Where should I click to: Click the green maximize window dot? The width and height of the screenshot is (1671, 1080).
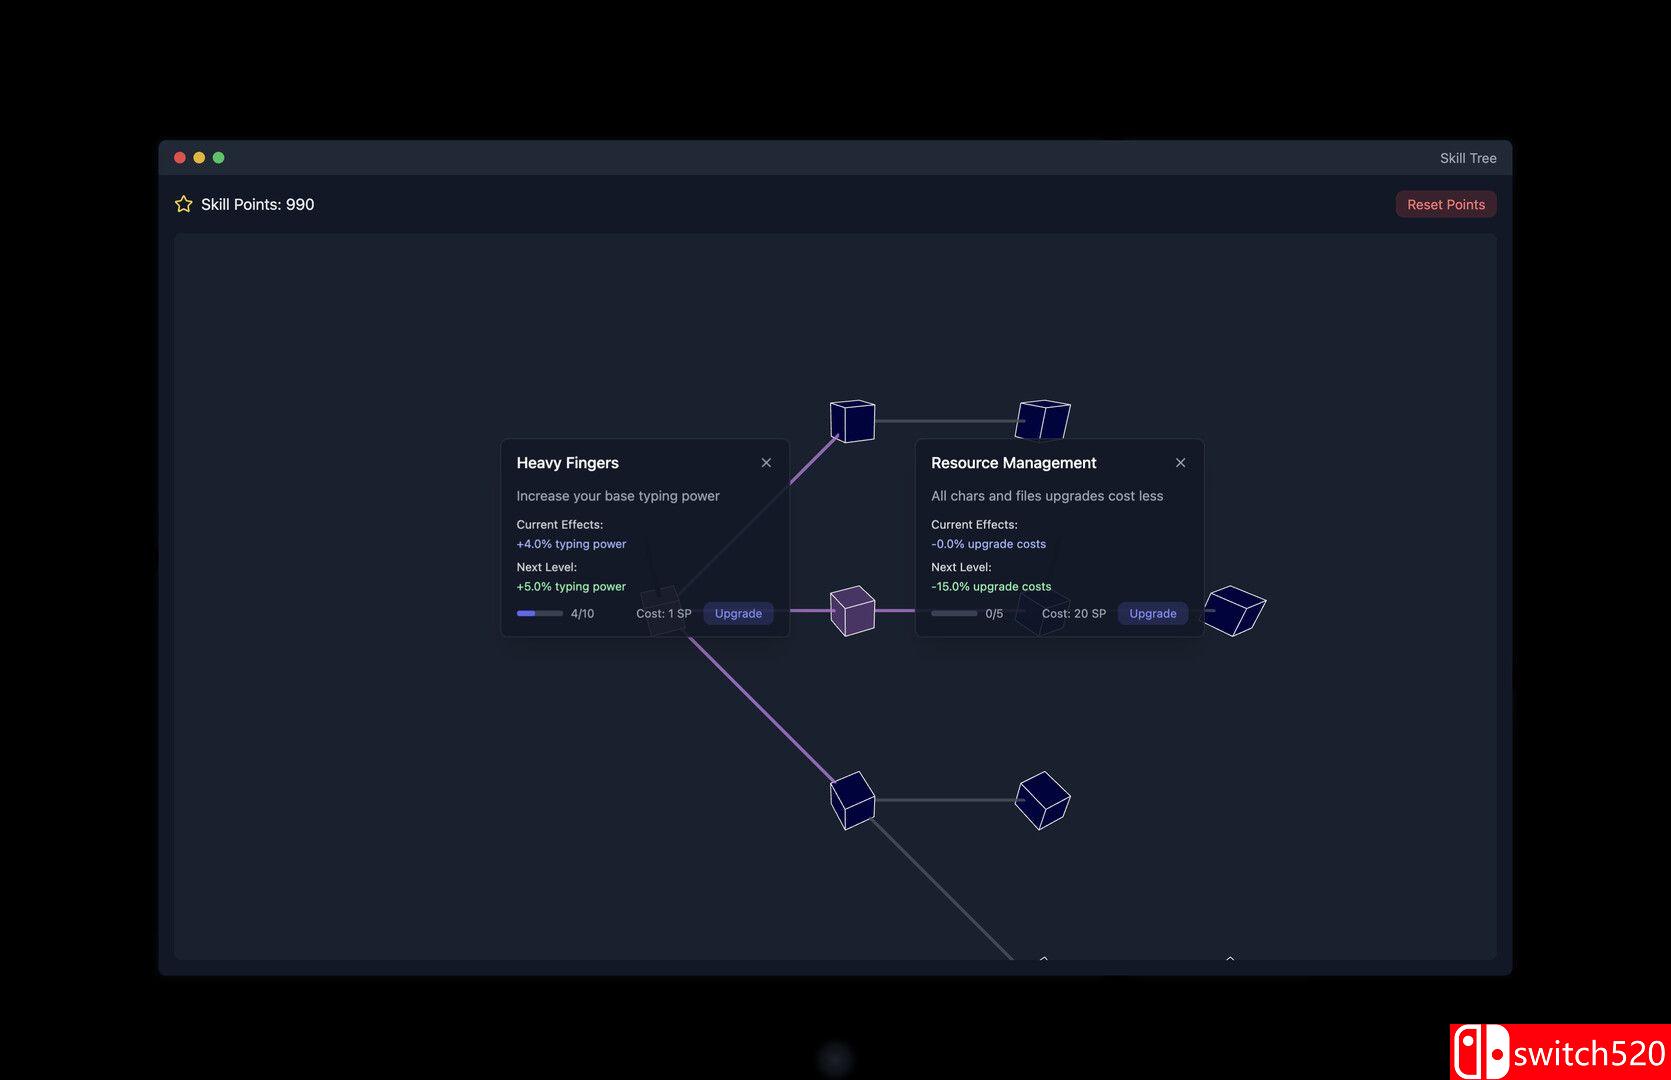218,158
